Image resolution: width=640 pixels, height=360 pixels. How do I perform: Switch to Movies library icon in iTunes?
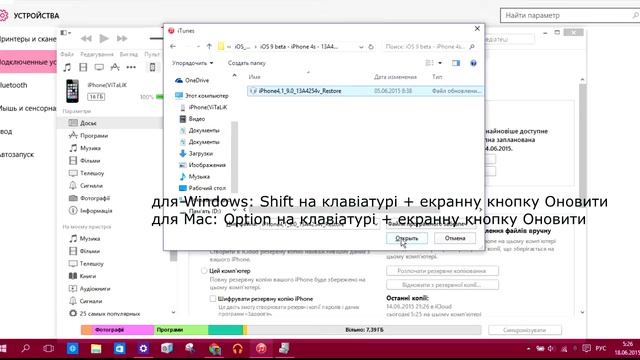(83, 67)
